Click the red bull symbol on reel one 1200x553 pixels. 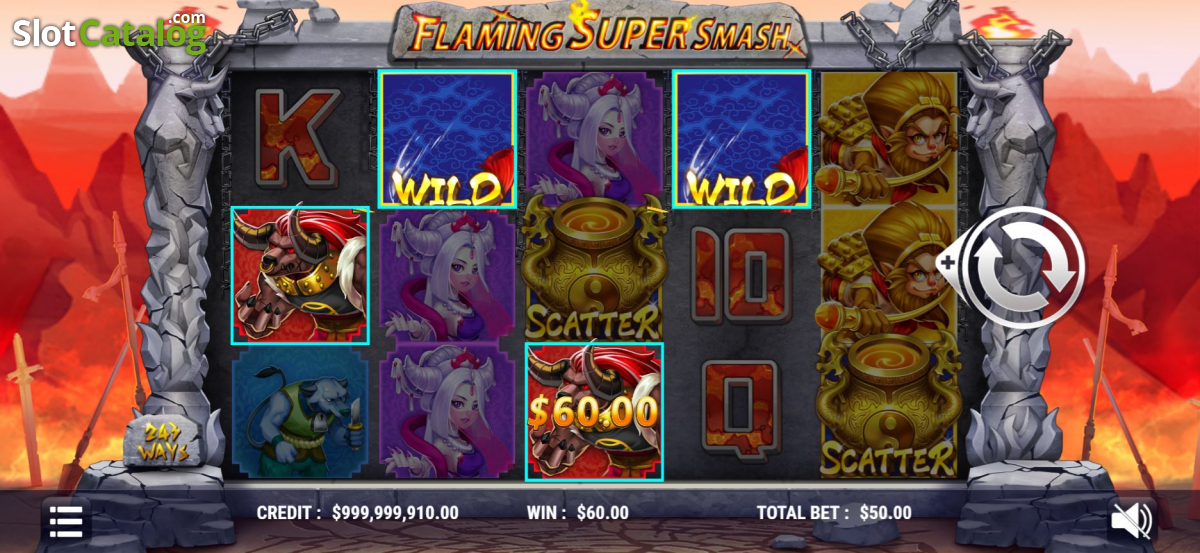click(300, 276)
